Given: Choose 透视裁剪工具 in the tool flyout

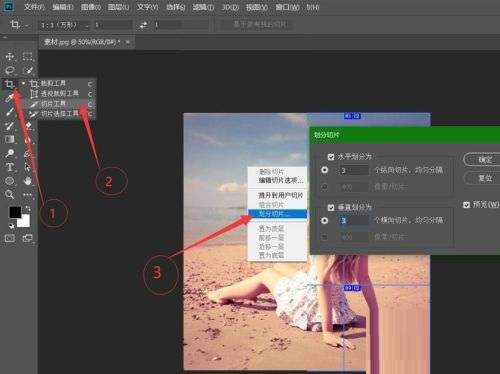Looking at the screenshot, I should tap(58, 94).
